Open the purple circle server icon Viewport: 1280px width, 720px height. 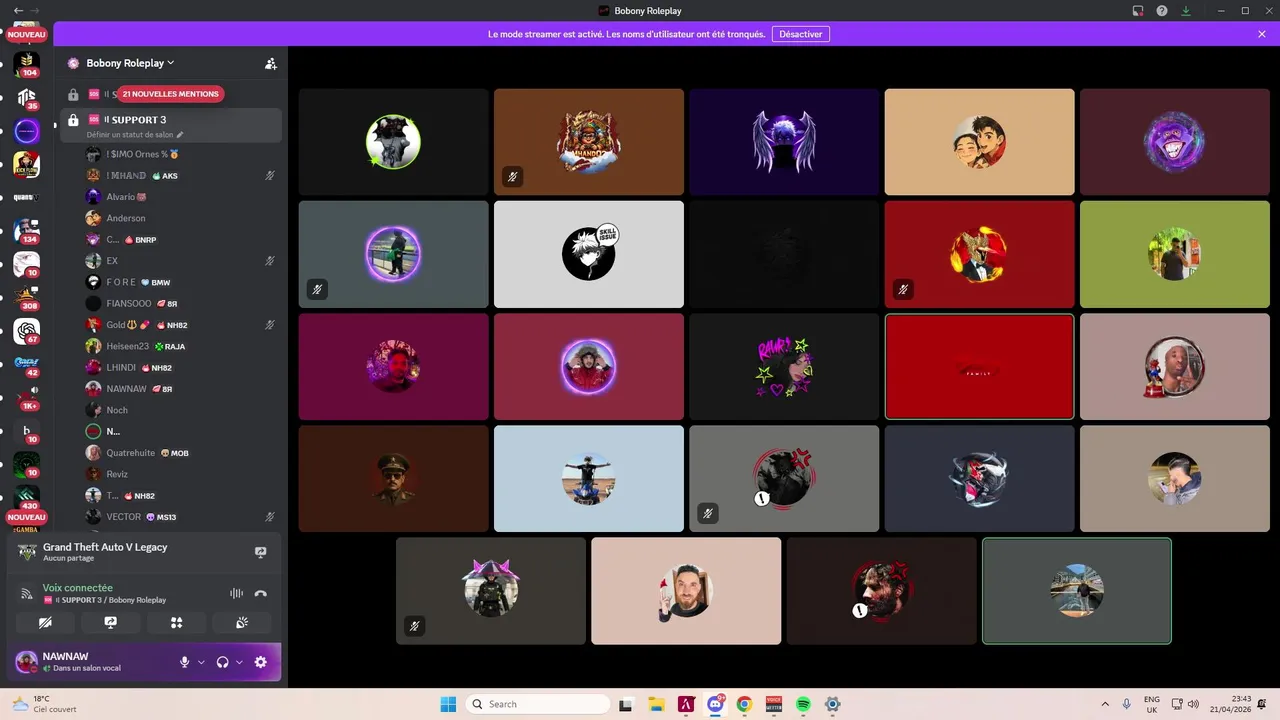27,131
